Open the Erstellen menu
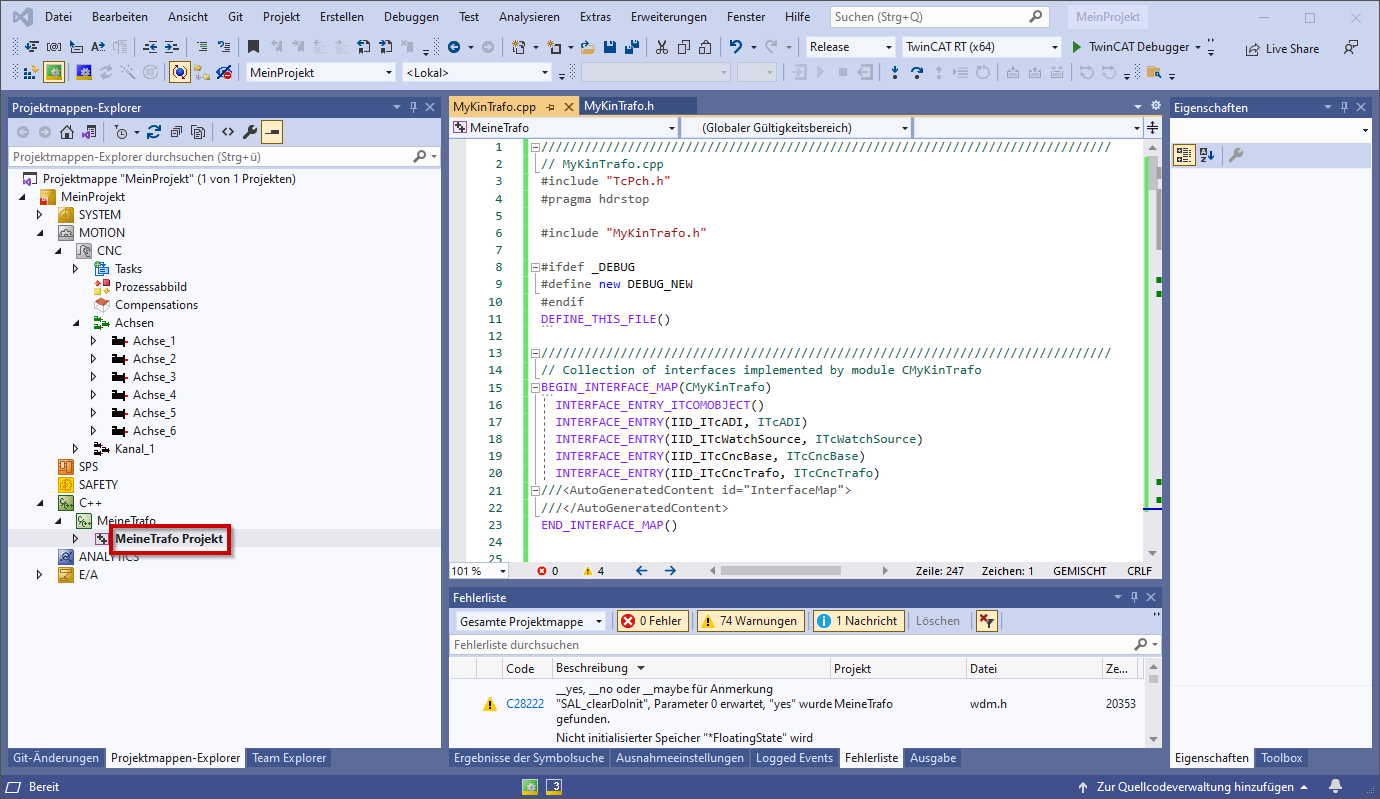1380x799 pixels. (342, 17)
